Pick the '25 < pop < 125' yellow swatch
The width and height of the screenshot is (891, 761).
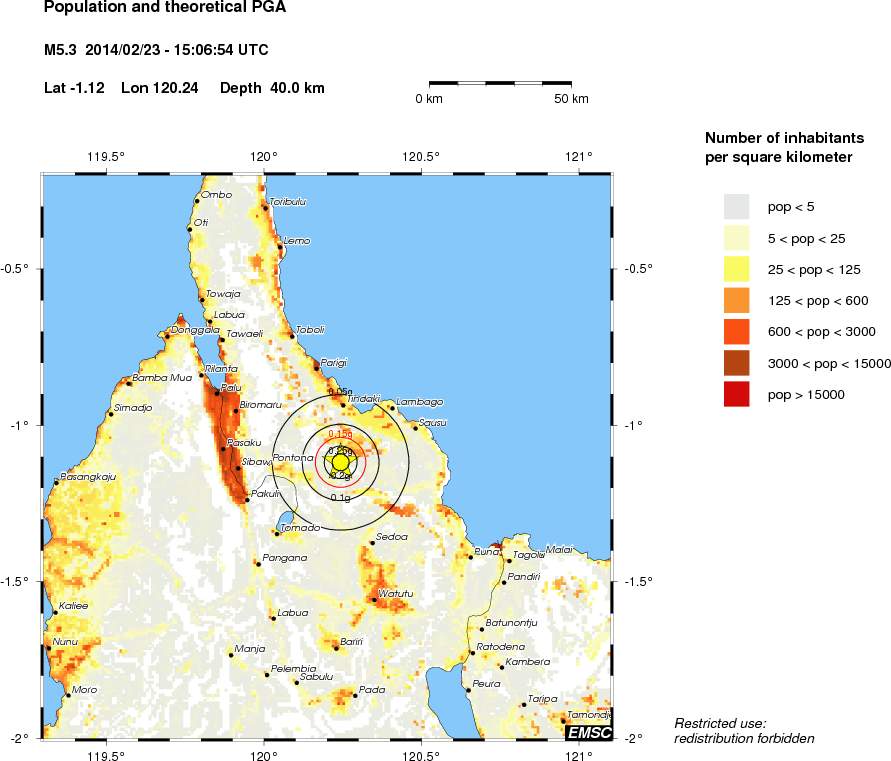[x=736, y=268]
